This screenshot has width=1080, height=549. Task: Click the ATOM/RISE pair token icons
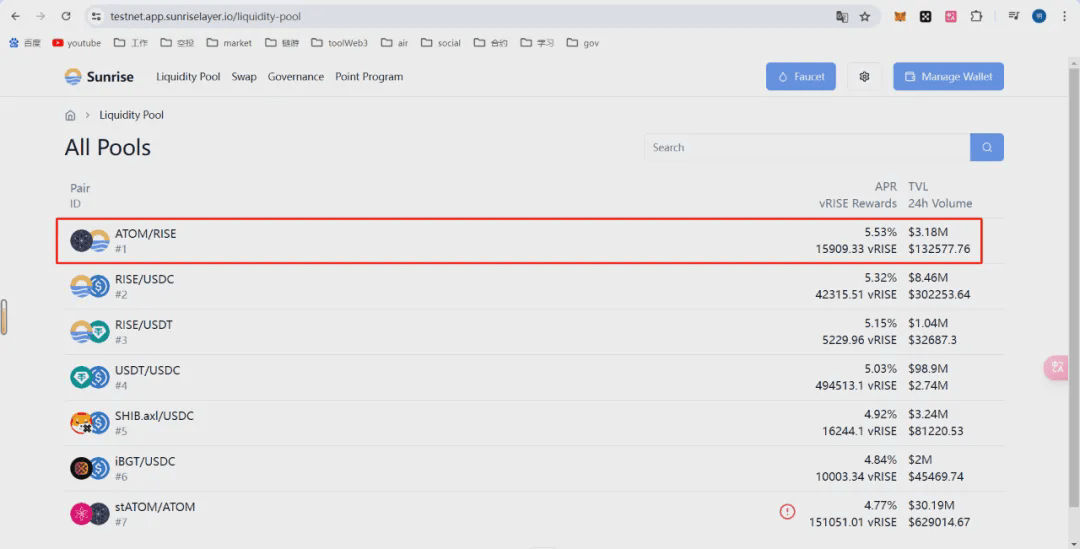tap(90, 240)
